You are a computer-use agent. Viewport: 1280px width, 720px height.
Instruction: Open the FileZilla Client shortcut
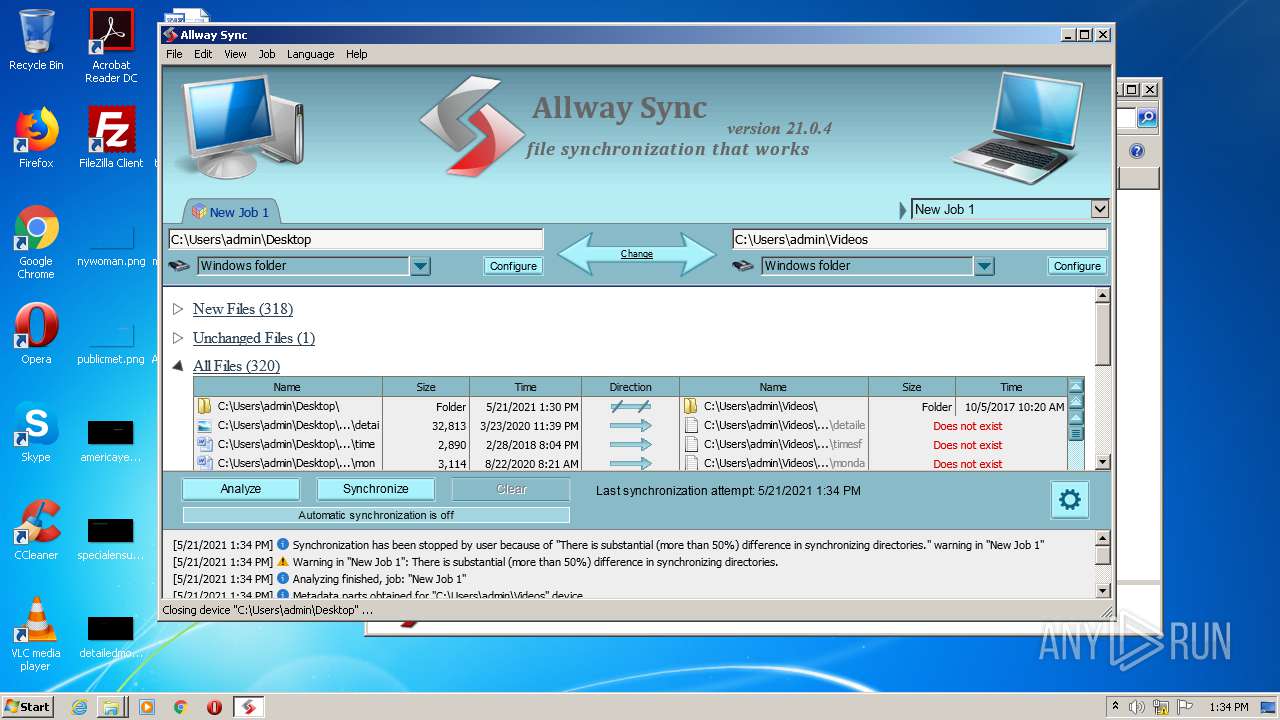click(111, 138)
